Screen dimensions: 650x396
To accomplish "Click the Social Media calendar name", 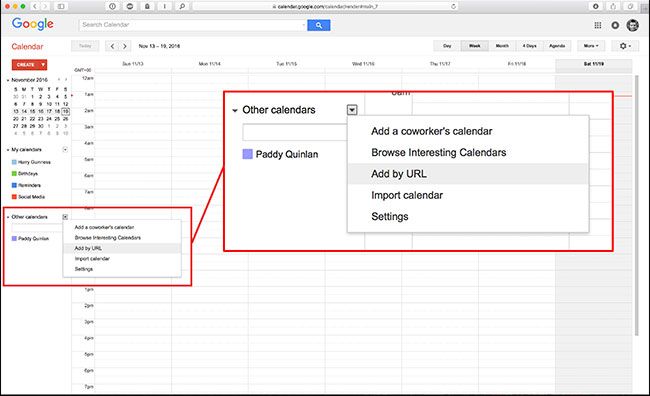I will pyautogui.click(x=32, y=197).
